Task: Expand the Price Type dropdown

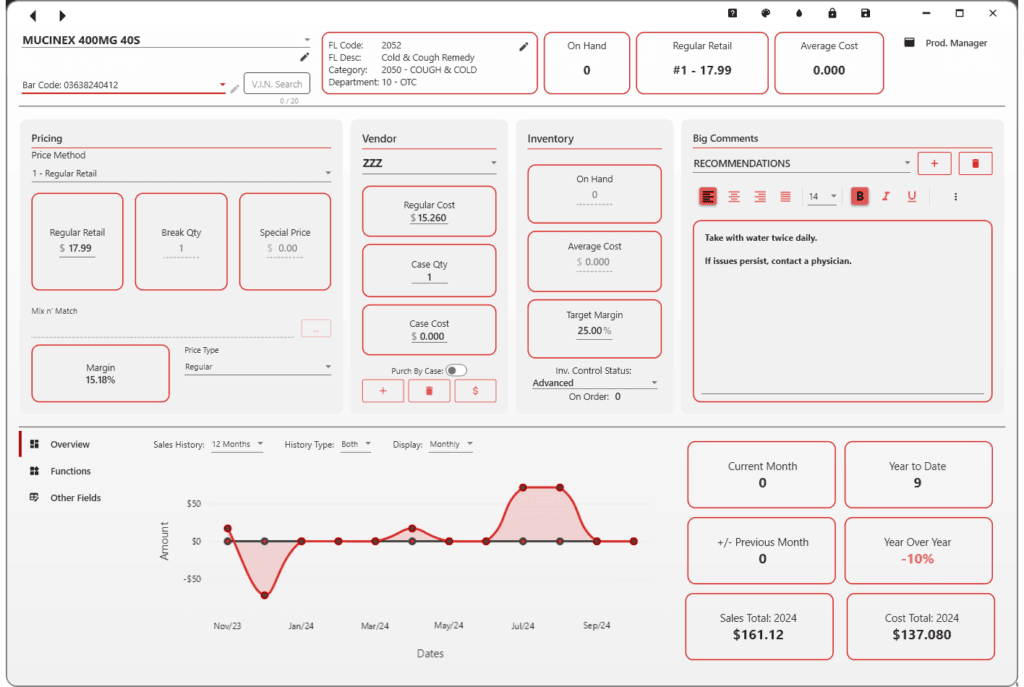Action: tap(258, 367)
